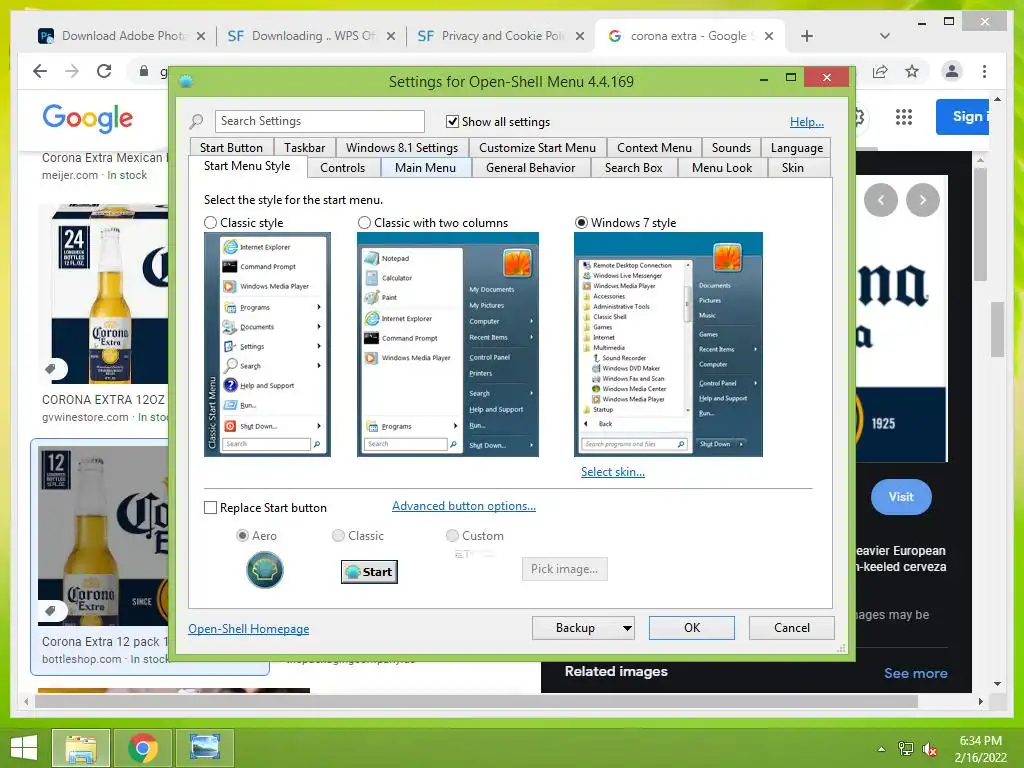Switch to the Start Button tab
This screenshot has height=768, width=1024.
[x=231, y=148]
